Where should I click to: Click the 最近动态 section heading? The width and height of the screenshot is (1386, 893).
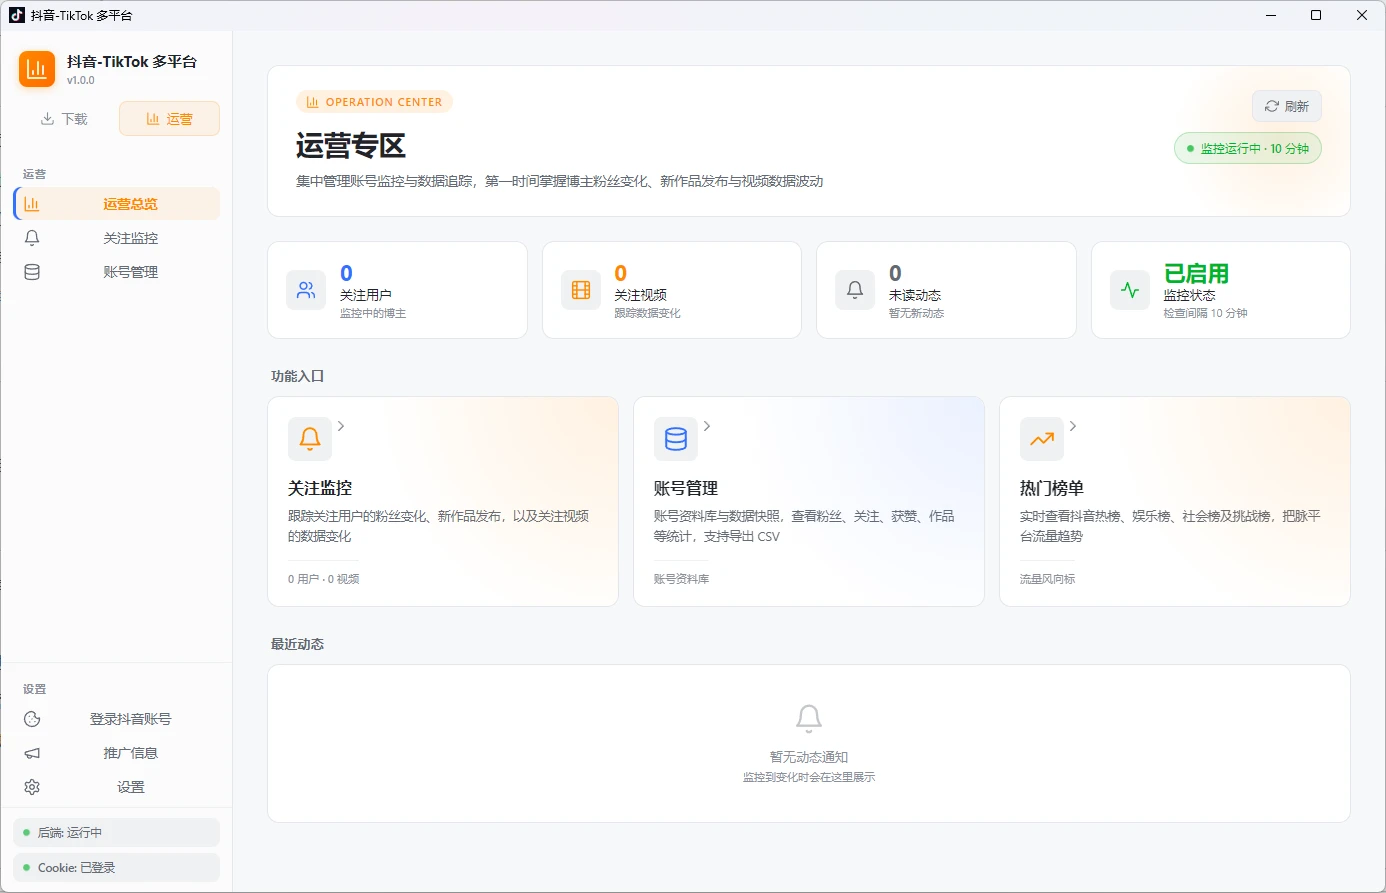point(298,644)
